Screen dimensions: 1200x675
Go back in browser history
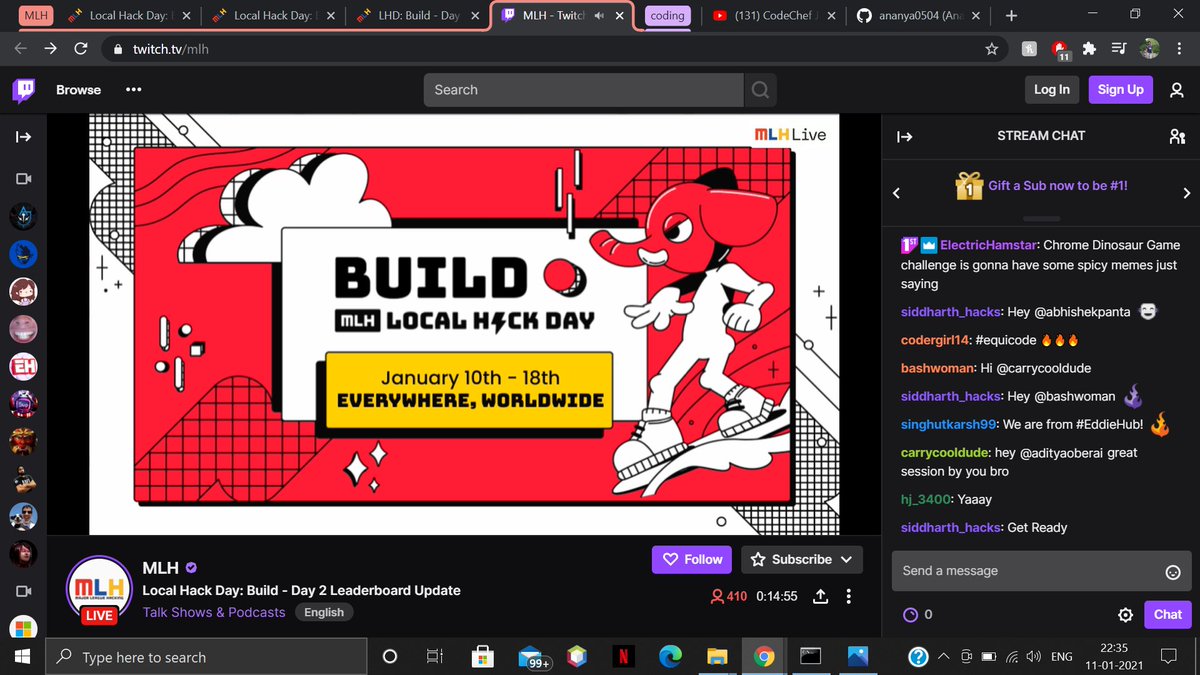pyautogui.click(x=20, y=48)
